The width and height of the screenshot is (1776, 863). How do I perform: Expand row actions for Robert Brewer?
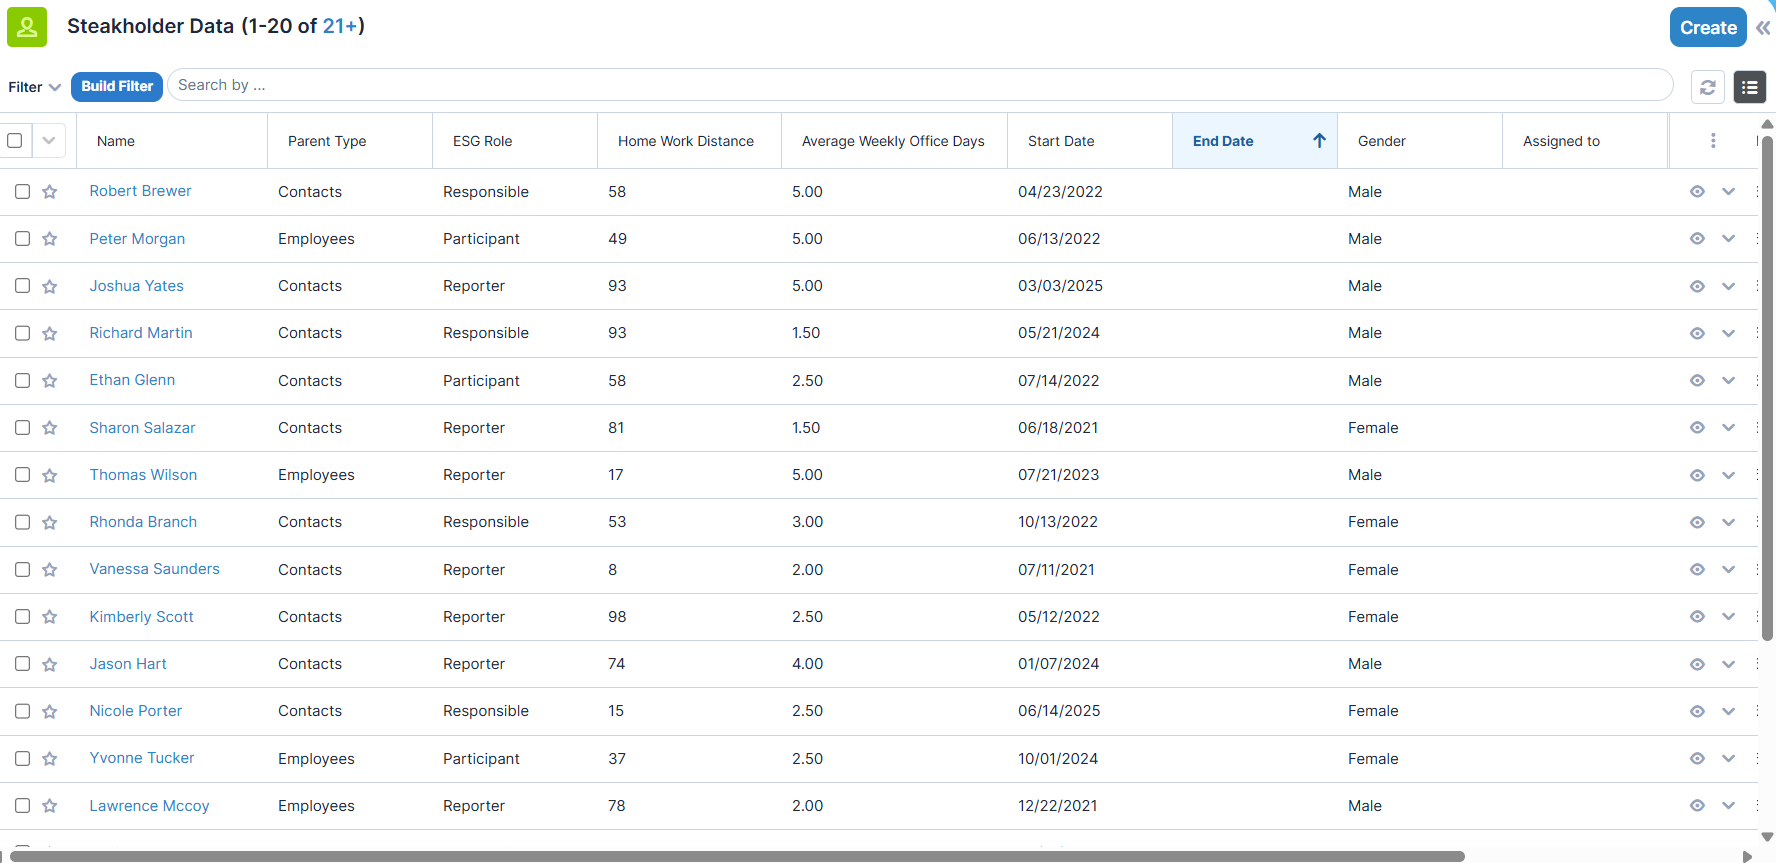click(x=1728, y=192)
